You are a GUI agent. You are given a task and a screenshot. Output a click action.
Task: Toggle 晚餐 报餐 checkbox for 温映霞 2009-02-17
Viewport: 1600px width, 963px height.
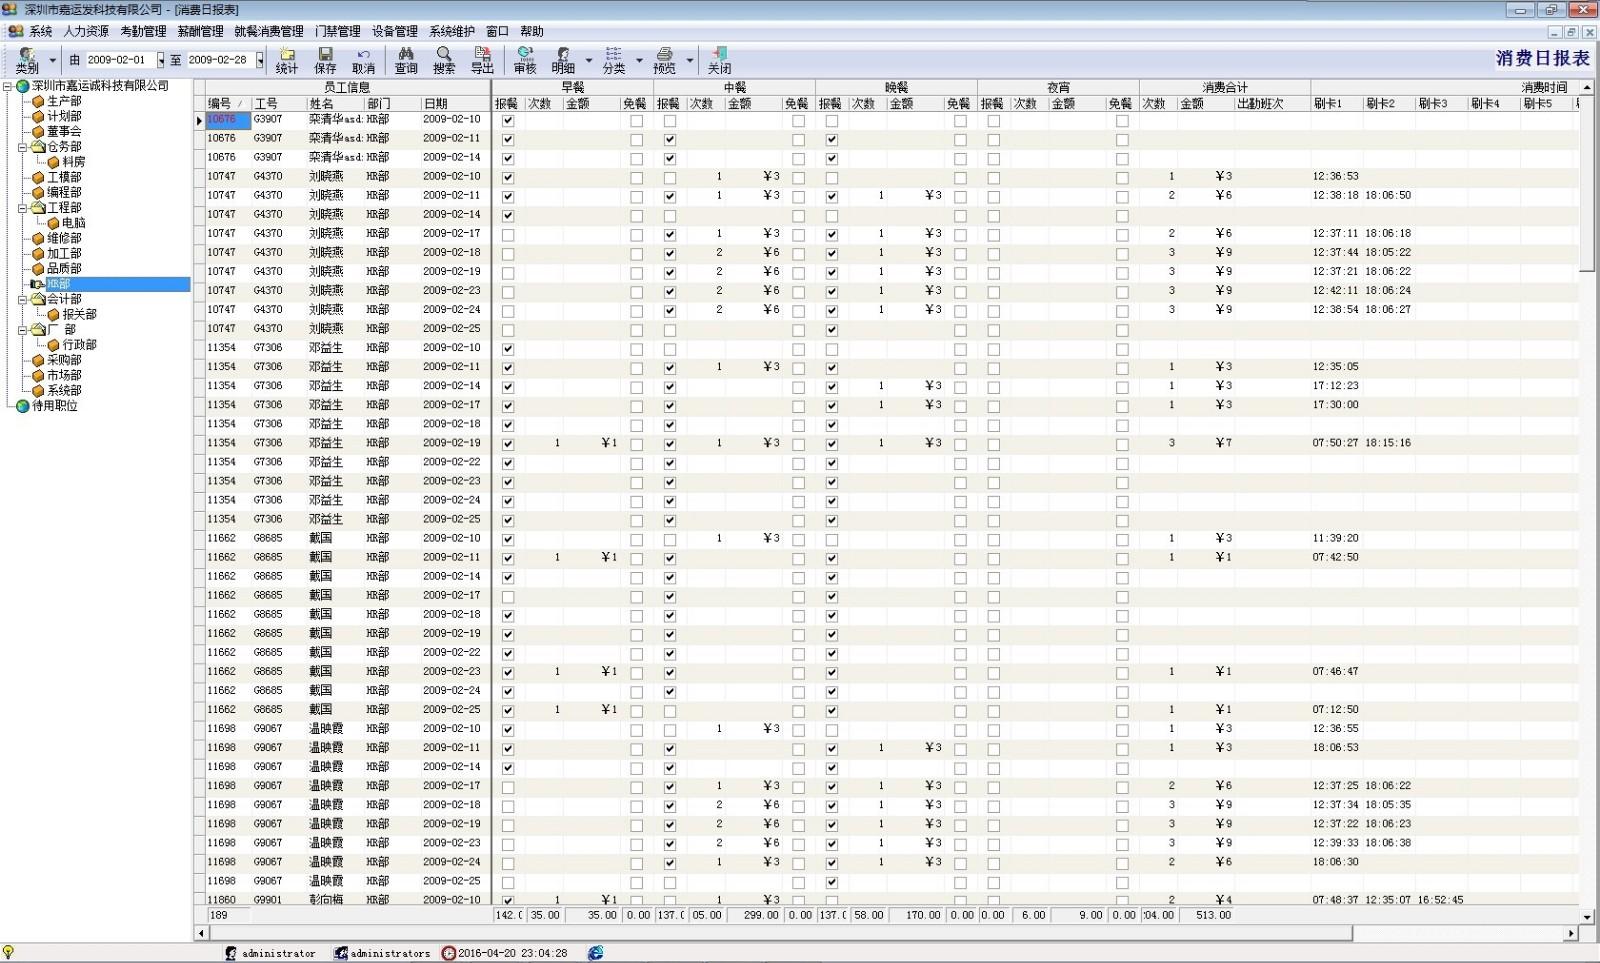[x=832, y=787]
